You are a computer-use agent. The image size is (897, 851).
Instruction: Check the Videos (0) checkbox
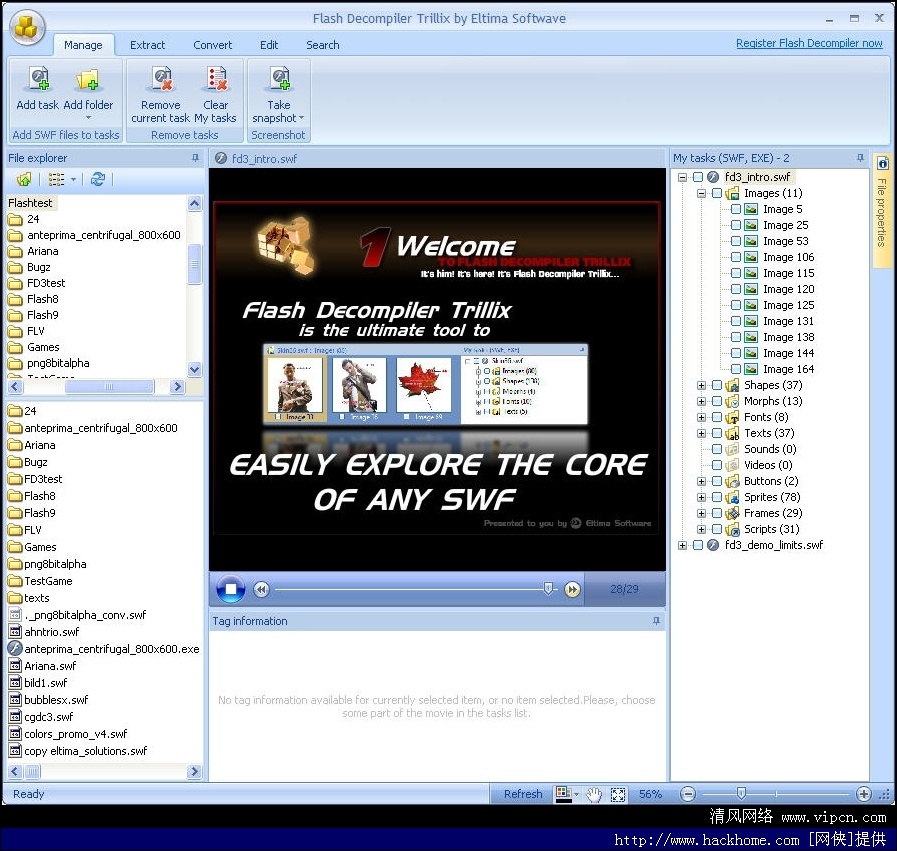tap(717, 466)
